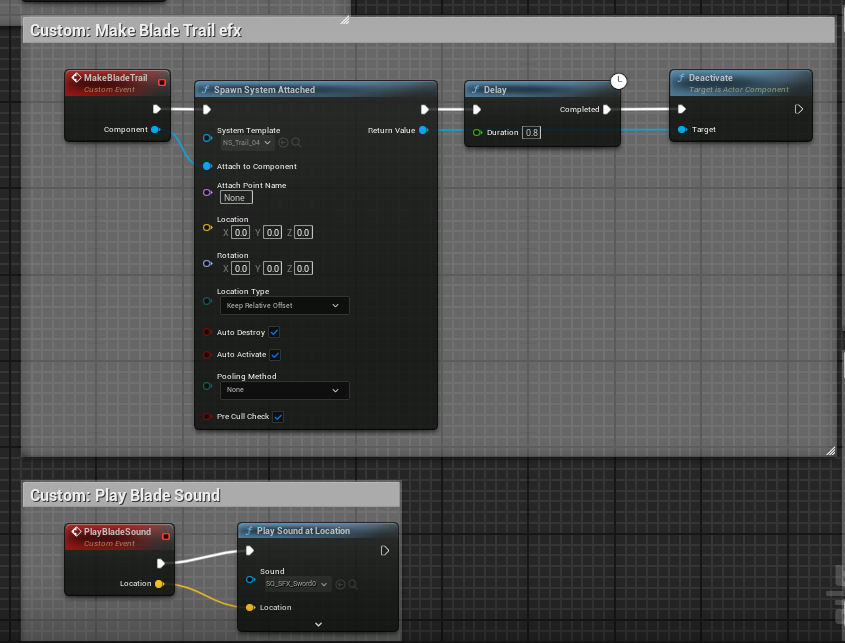
Task: Click Spawn System Attached Location vector pin
Action: coord(207,227)
